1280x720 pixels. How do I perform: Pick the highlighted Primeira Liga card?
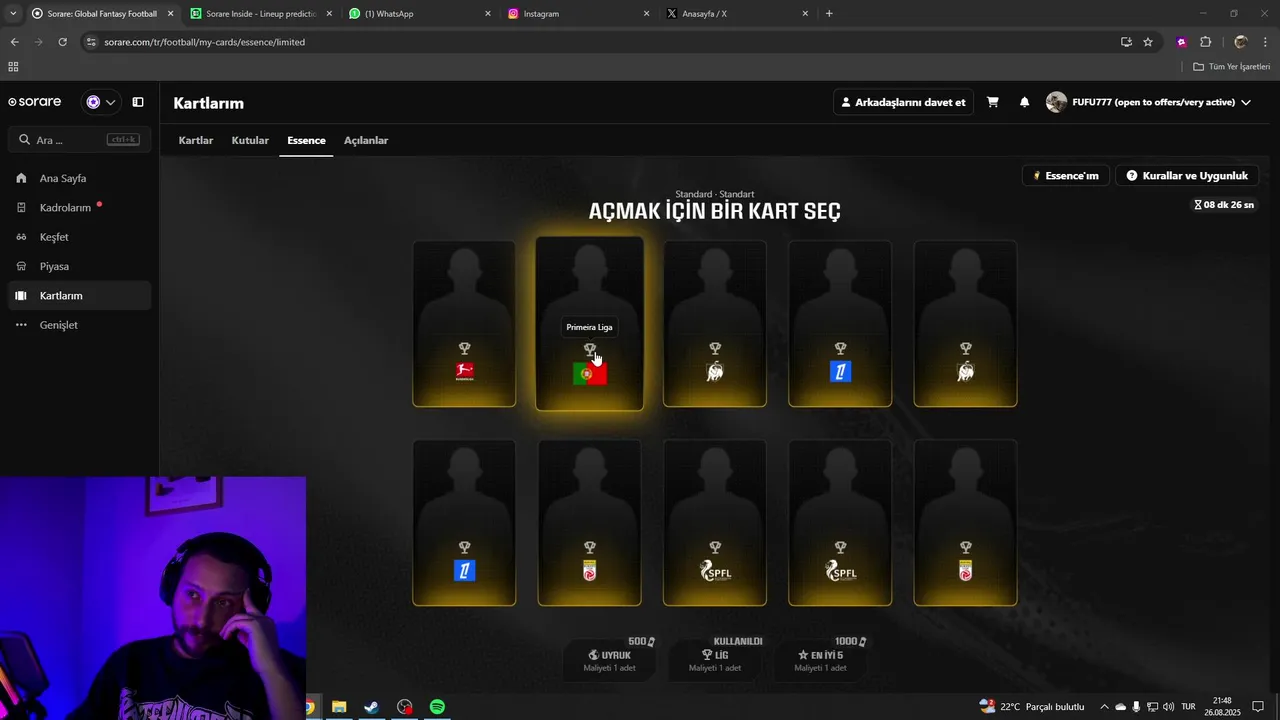point(589,324)
